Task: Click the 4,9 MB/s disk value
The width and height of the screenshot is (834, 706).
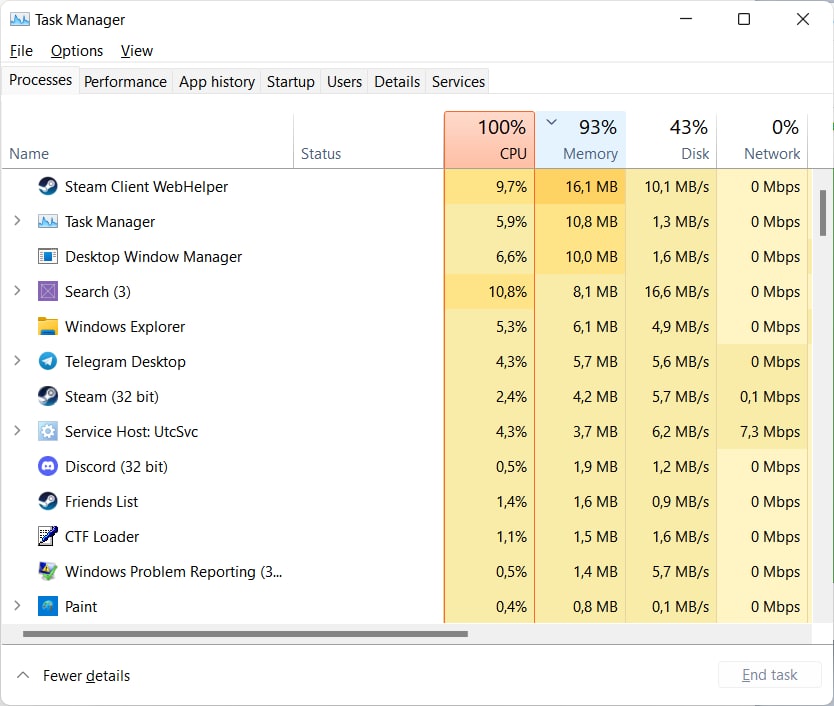Action: [680, 327]
